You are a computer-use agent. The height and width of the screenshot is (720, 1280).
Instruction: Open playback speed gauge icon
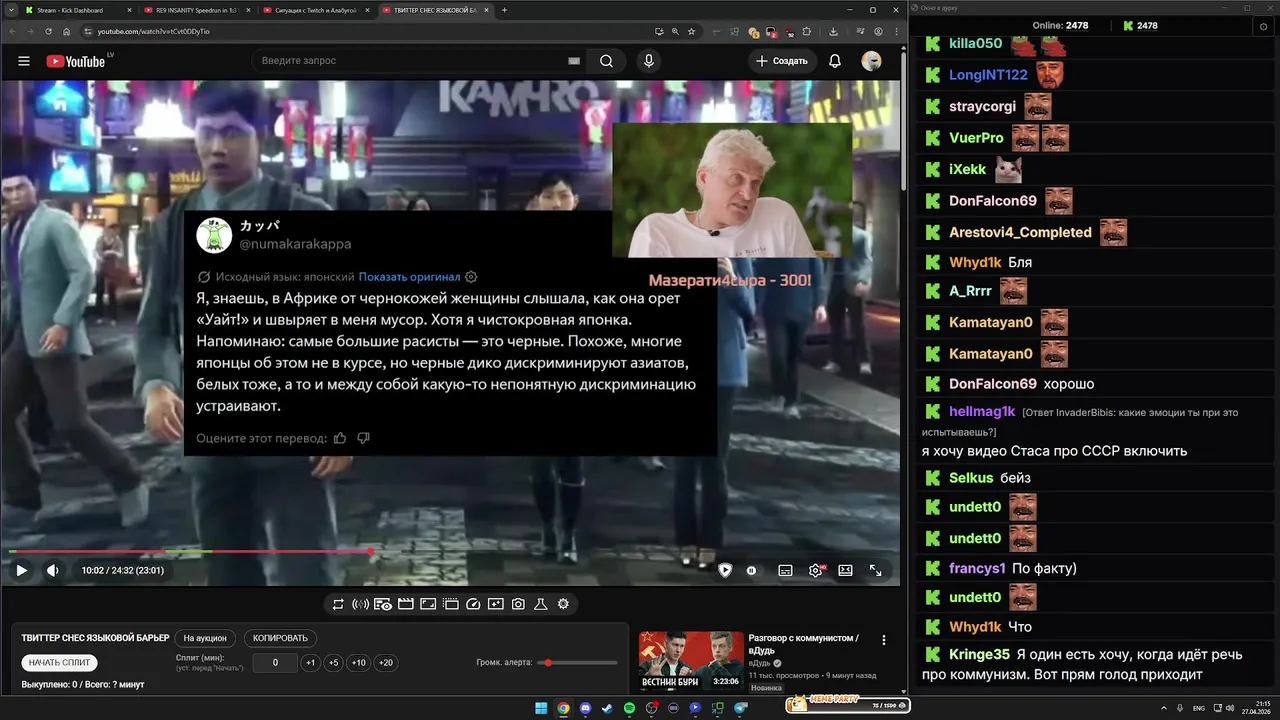473,604
